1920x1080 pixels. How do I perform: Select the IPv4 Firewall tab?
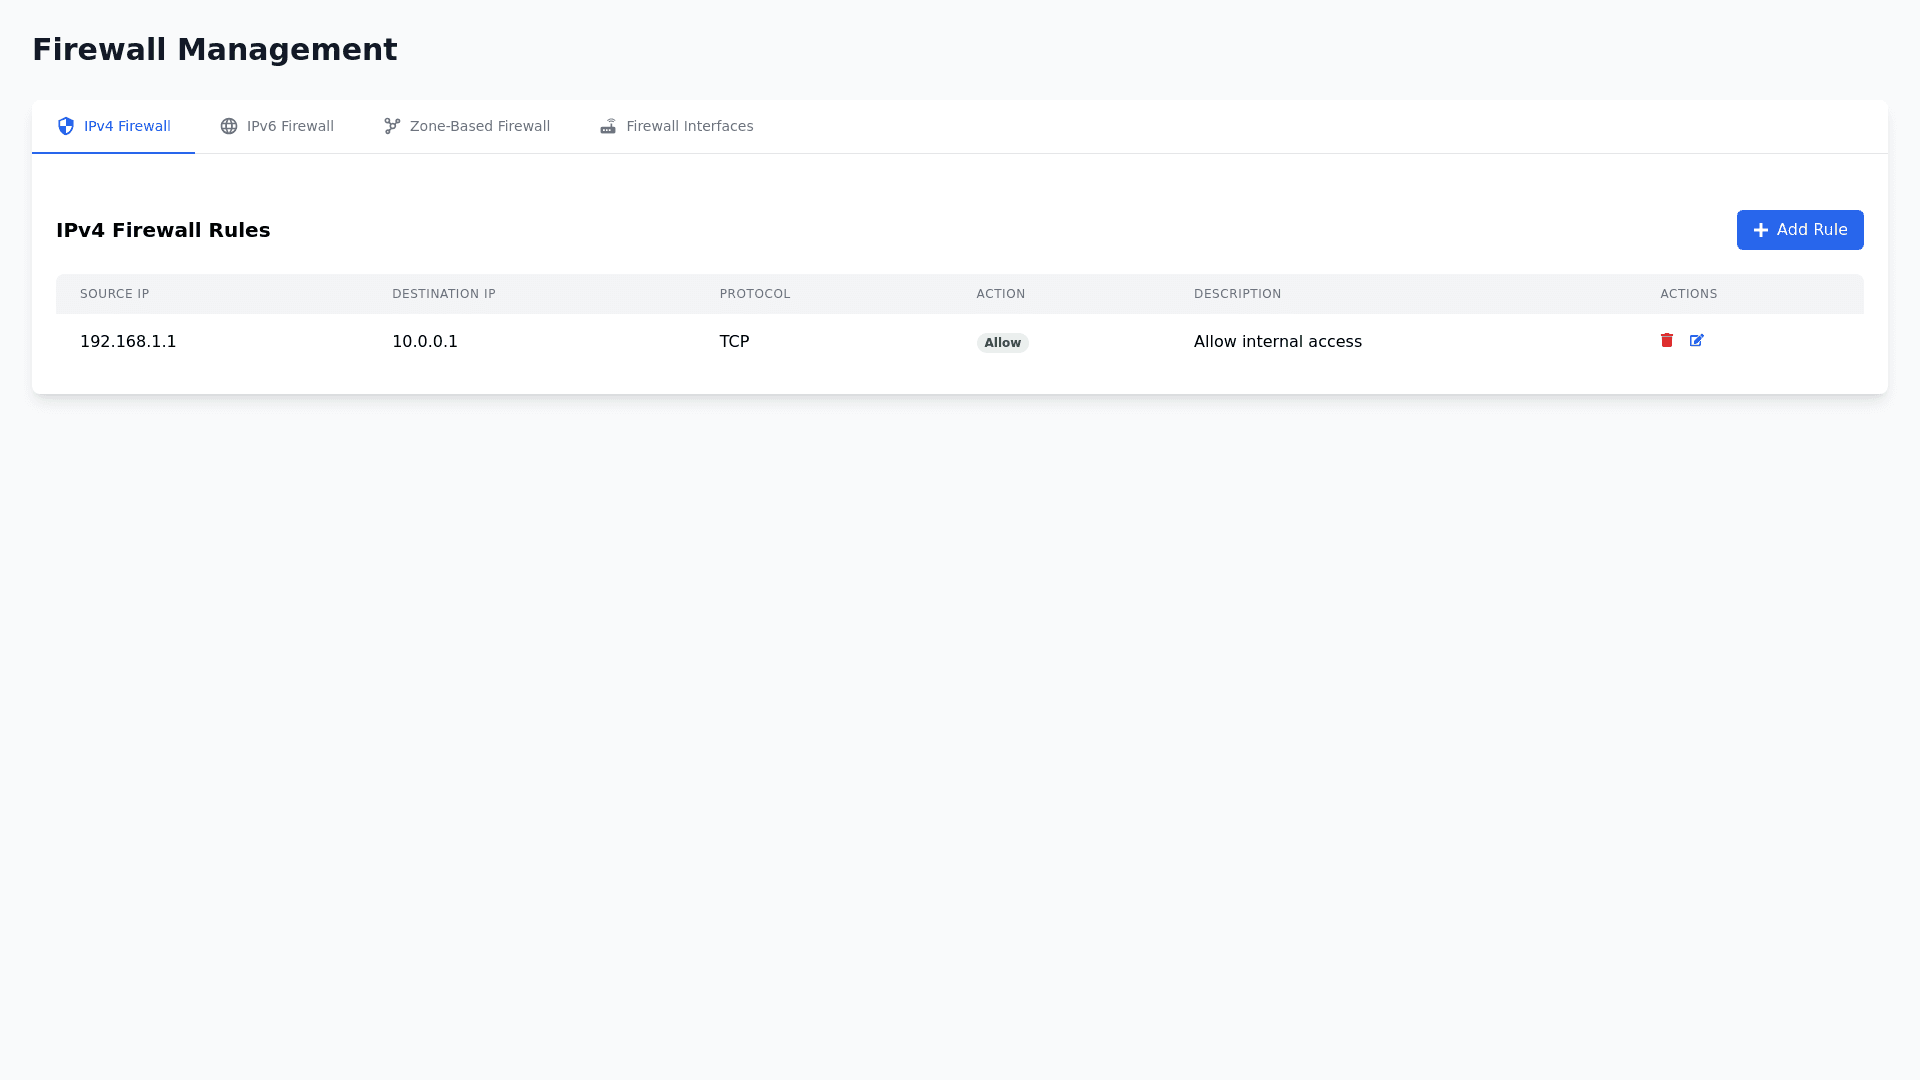[x=127, y=126]
